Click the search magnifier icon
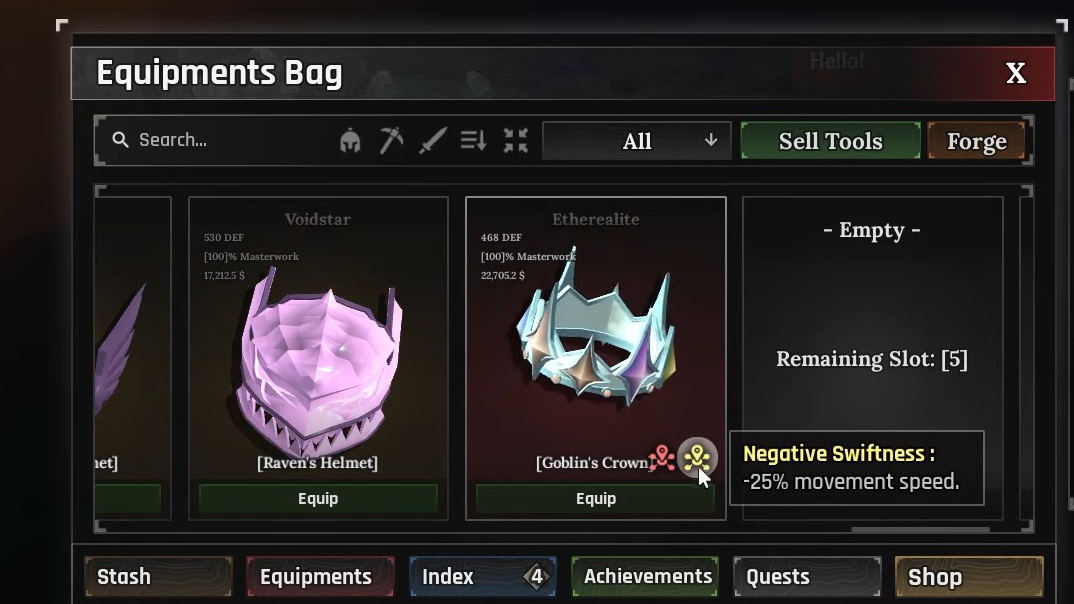 [121, 140]
